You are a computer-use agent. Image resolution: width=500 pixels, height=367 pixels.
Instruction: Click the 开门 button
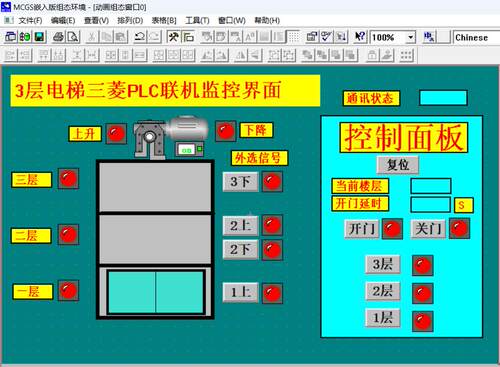(x=362, y=229)
